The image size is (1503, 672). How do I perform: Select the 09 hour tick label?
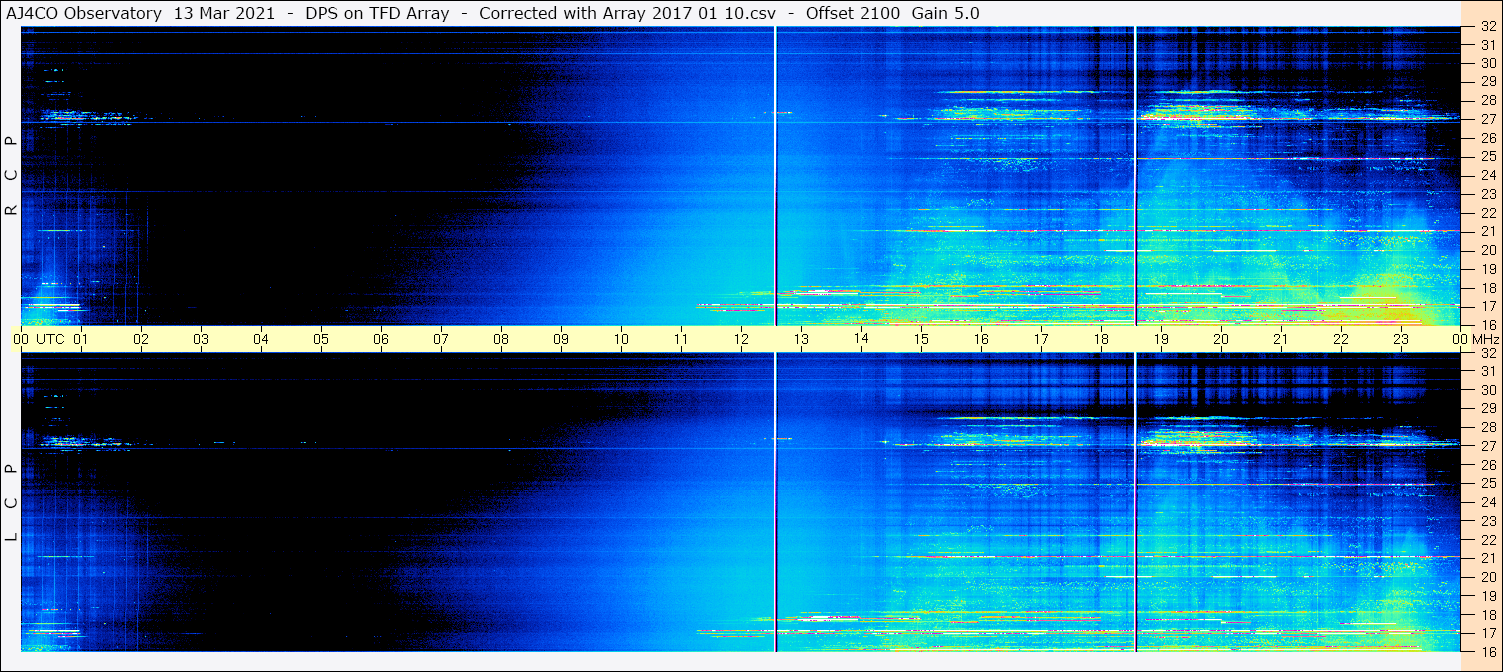point(561,339)
